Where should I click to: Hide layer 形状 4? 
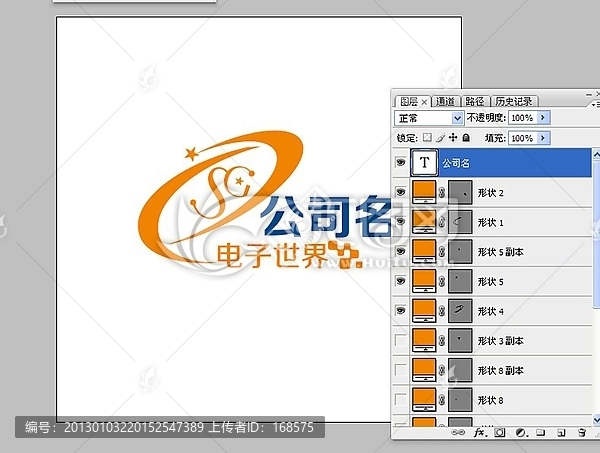(x=401, y=310)
